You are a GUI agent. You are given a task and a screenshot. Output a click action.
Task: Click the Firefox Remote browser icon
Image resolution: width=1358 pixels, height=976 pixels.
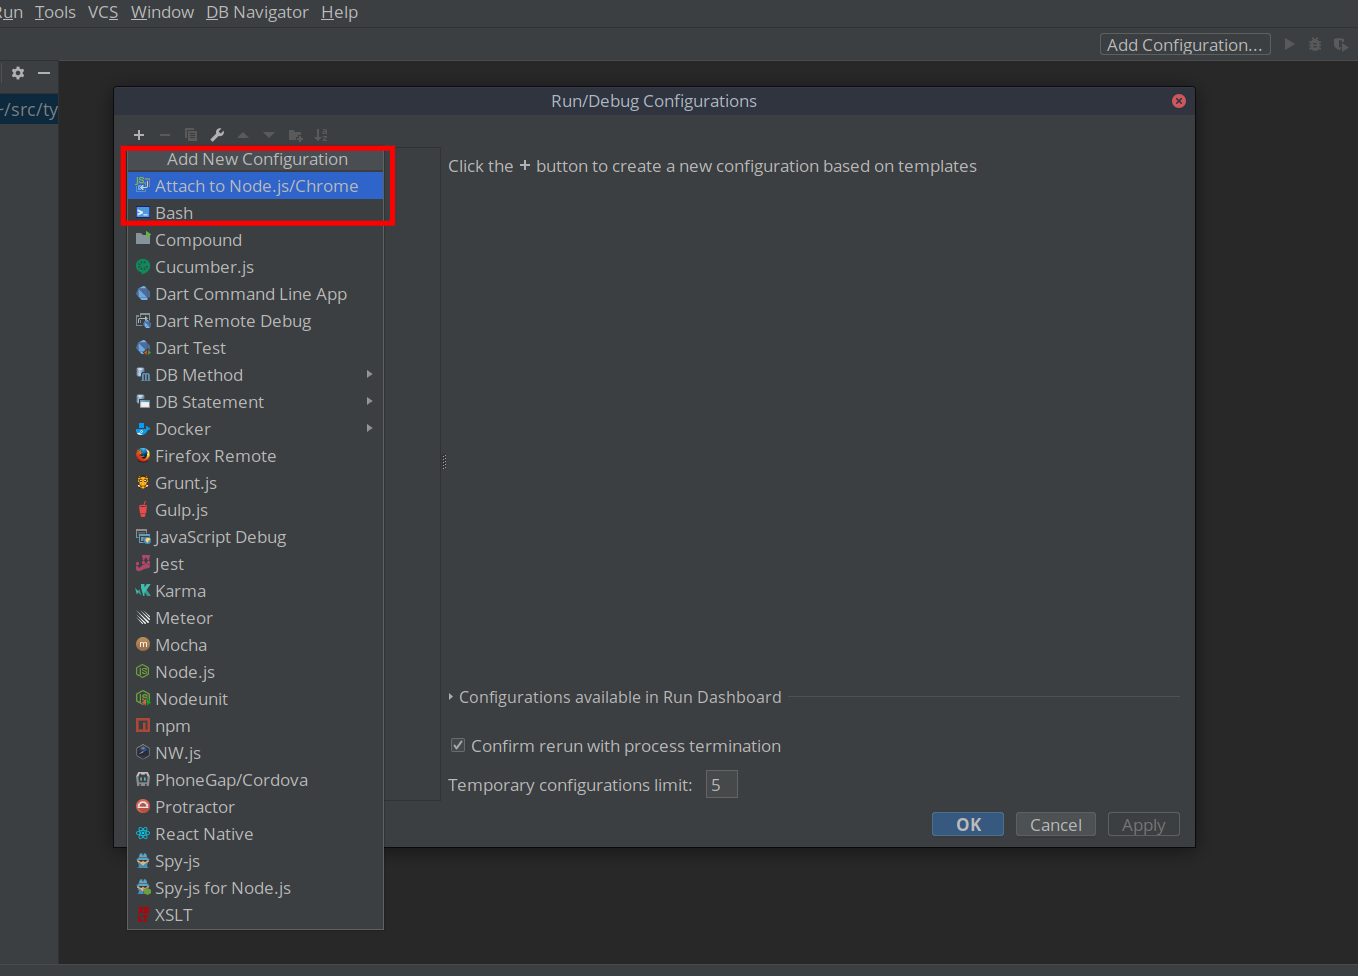coord(143,456)
